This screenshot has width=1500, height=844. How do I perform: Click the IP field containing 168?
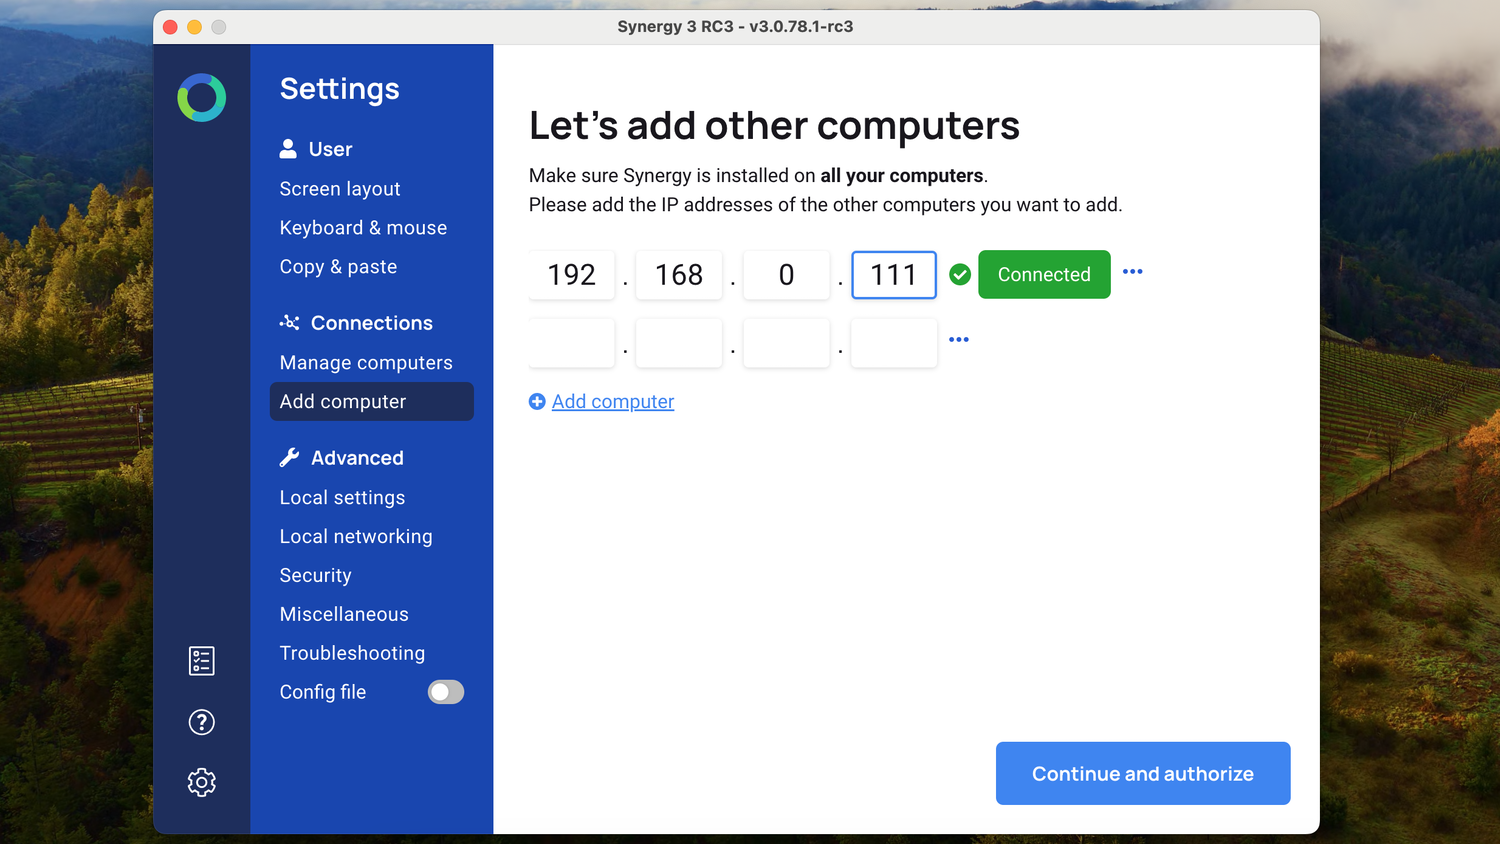(679, 275)
